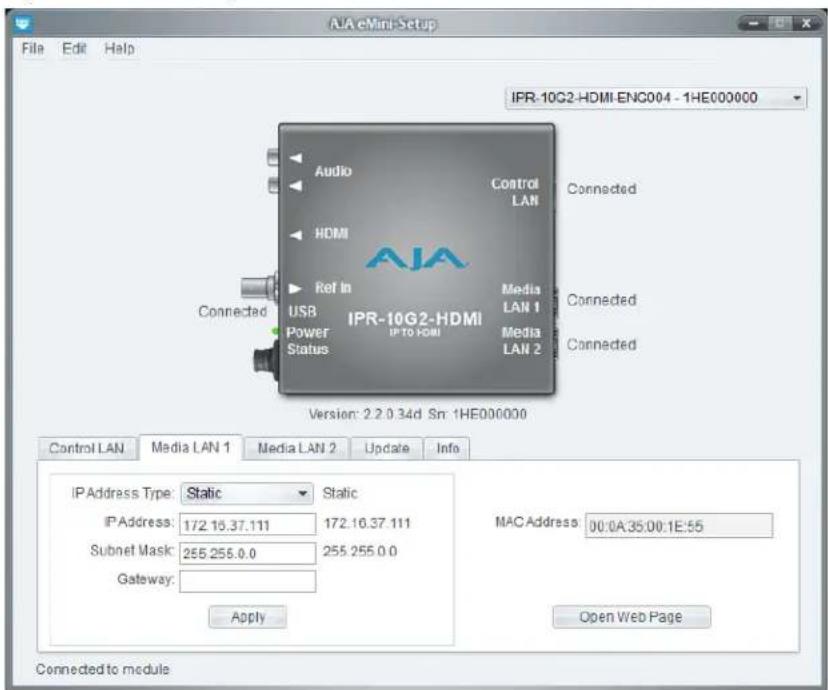The width and height of the screenshot is (828, 690).
Task: Open the File menu
Action: 33,49
